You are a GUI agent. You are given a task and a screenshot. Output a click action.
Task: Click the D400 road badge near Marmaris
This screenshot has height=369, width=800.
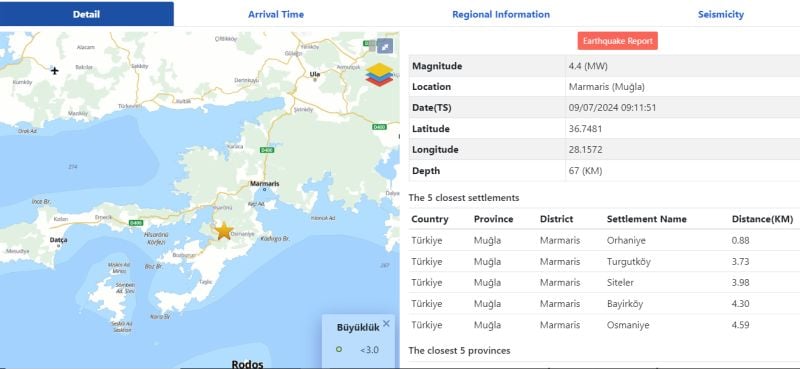pos(267,150)
